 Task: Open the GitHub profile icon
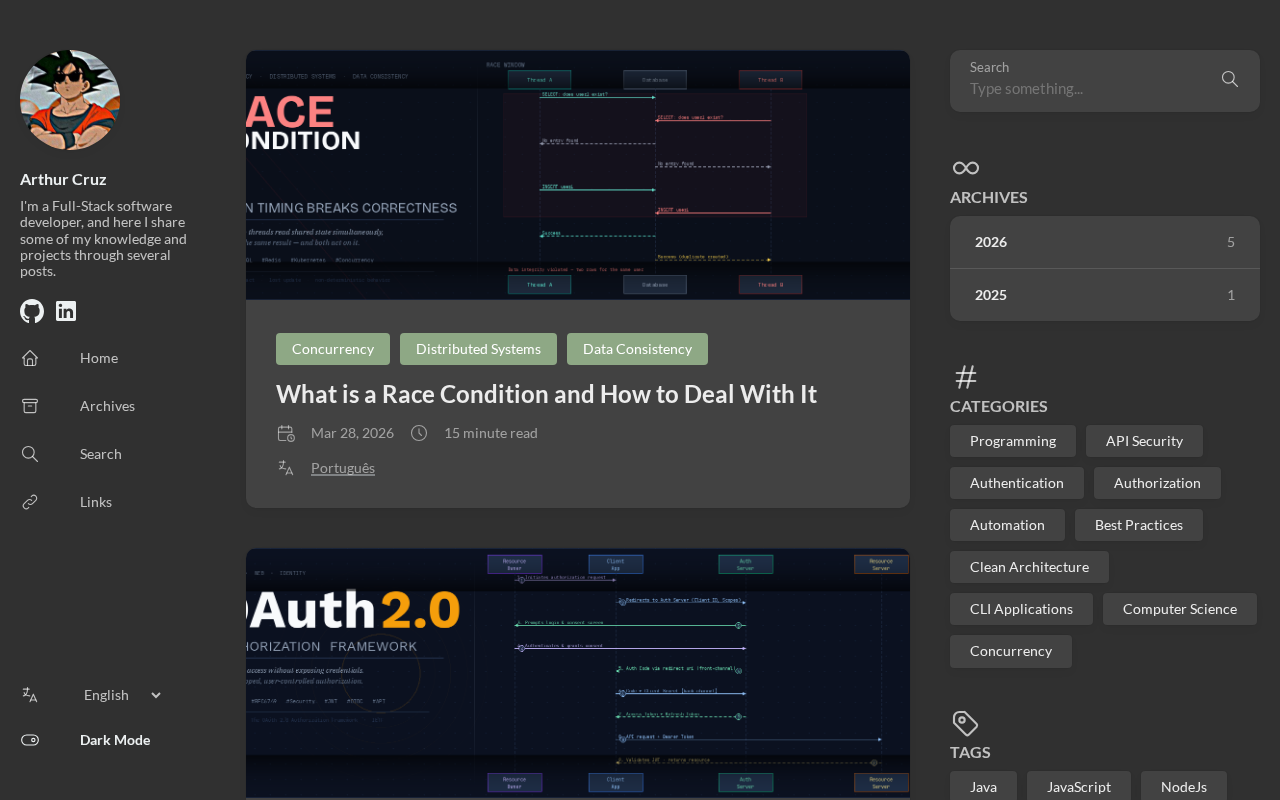[32, 311]
